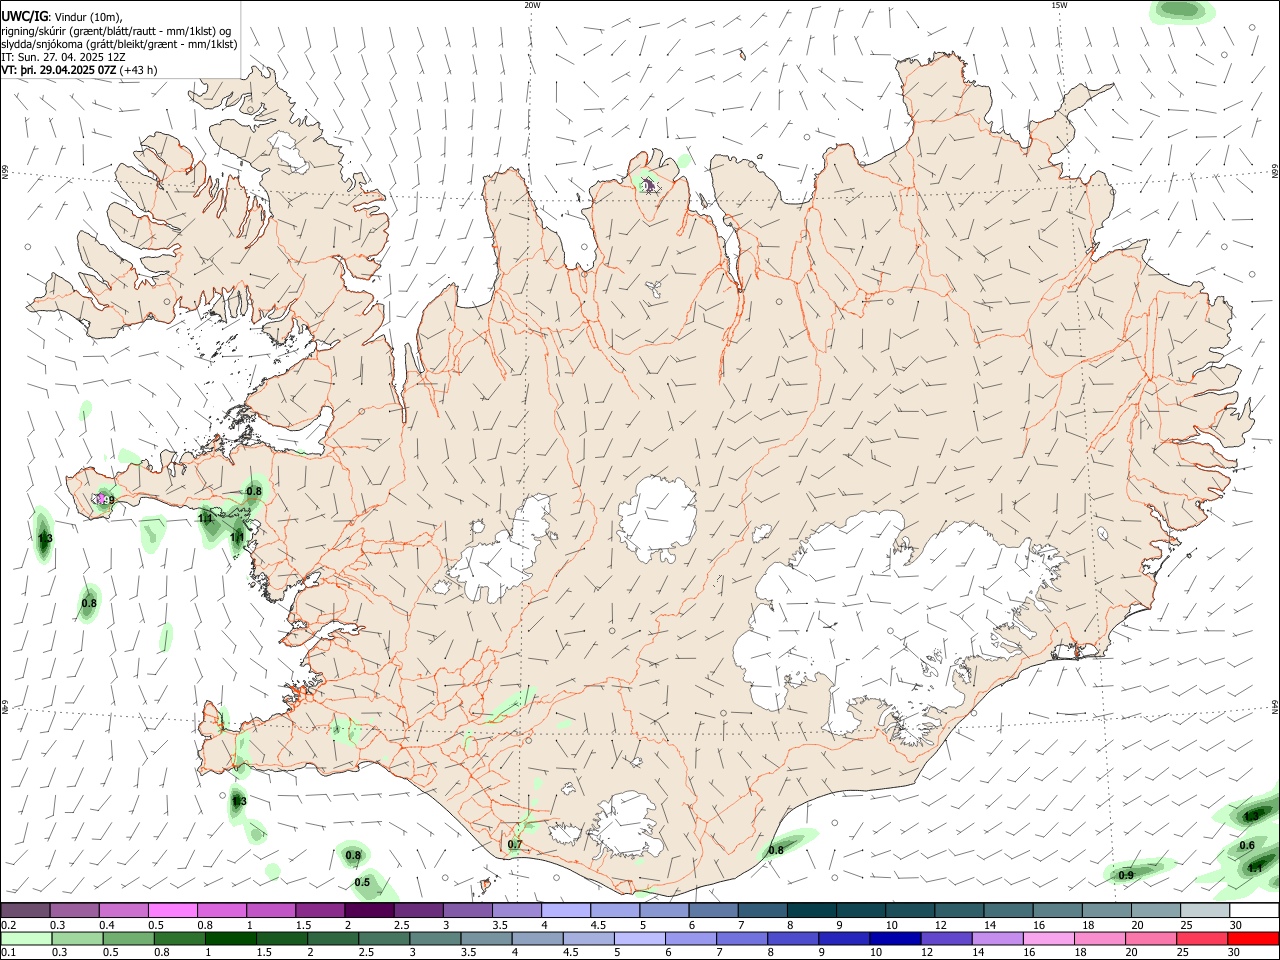Screen dimensions: 1280x960
Task: Select the darkest purple 2–2.5 snow swatch
Action: [368, 910]
